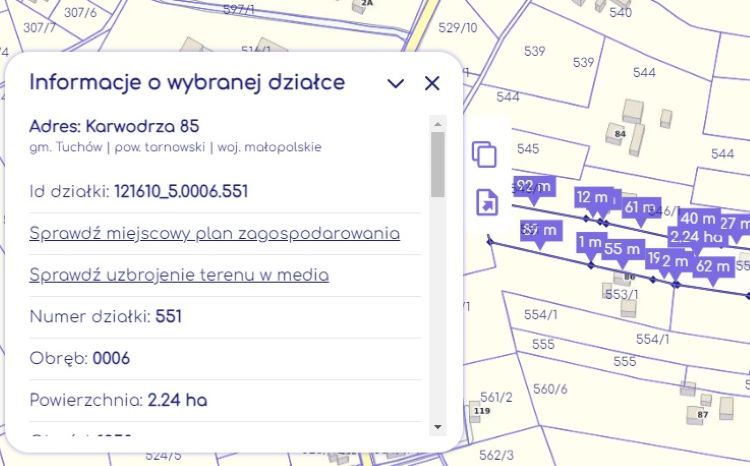This screenshot has width=750, height=466.
Task: Click the Informacje o wybranej działce title
Action: pyautogui.click(x=187, y=82)
